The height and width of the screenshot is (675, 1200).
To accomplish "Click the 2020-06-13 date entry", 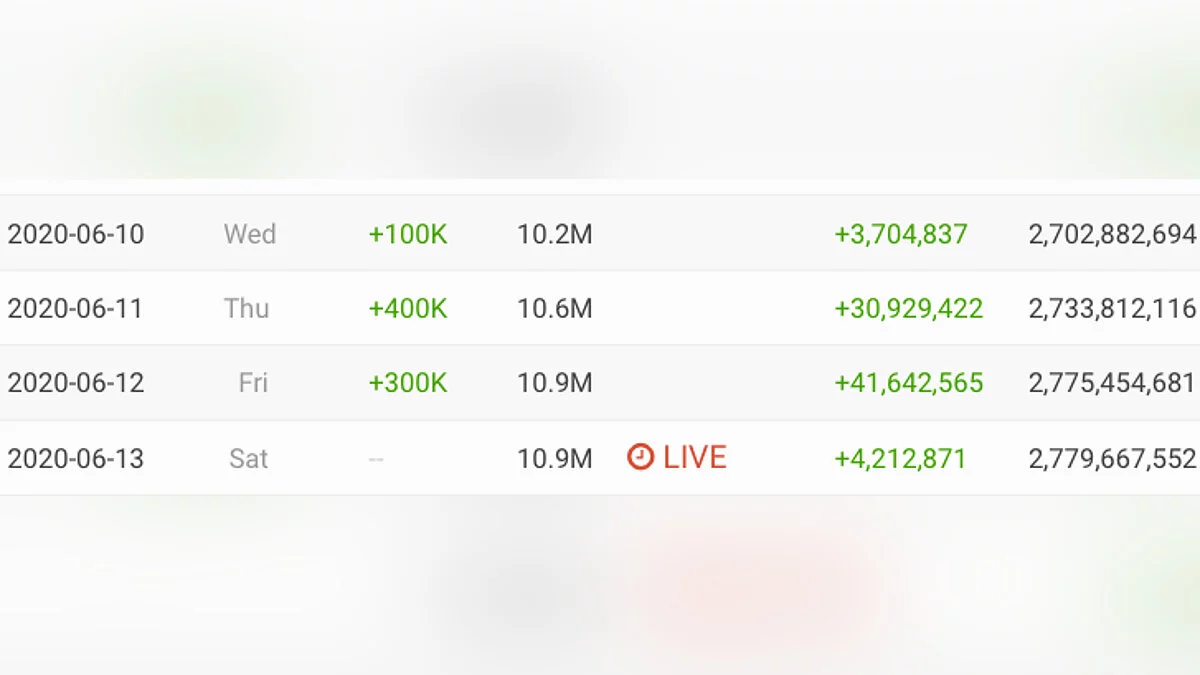I will click(x=76, y=459).
